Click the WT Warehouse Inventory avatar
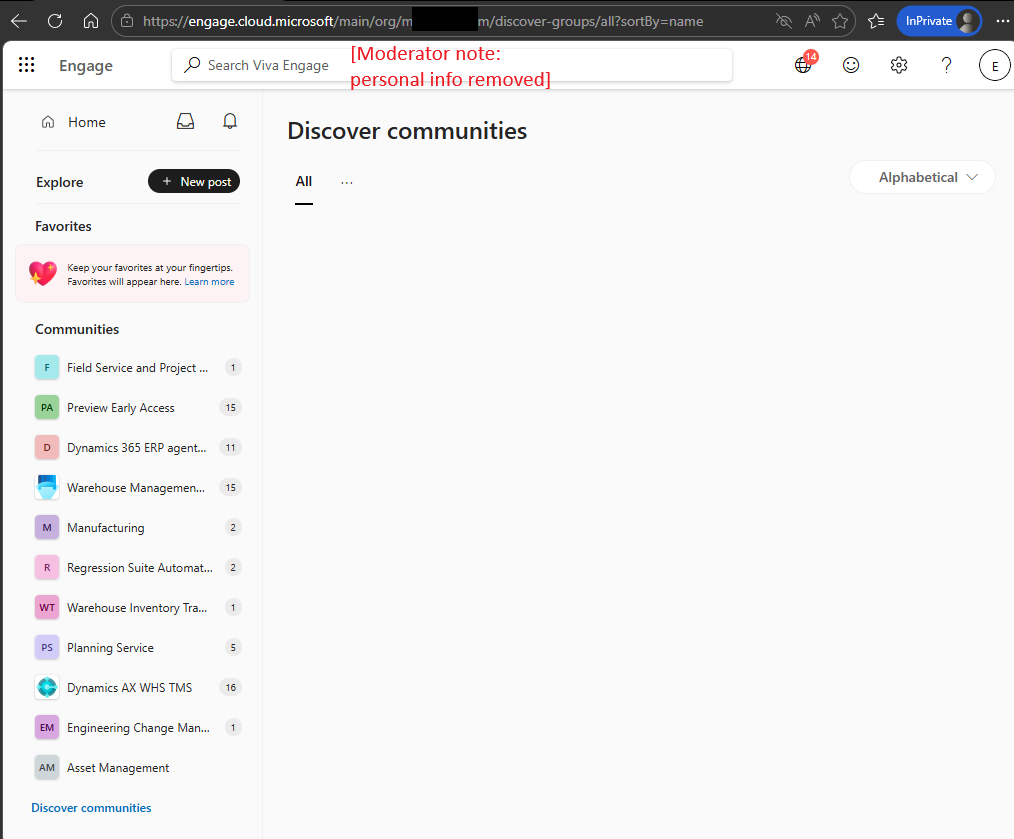The height and width of the screenshot is (839, 1014). [x=47, y=608]
